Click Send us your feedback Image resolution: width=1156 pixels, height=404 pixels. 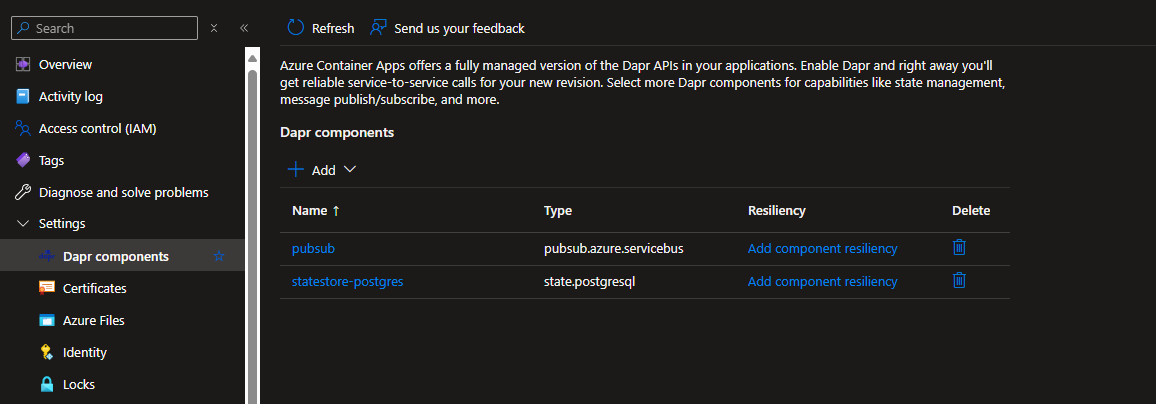[x=459, y=28]
